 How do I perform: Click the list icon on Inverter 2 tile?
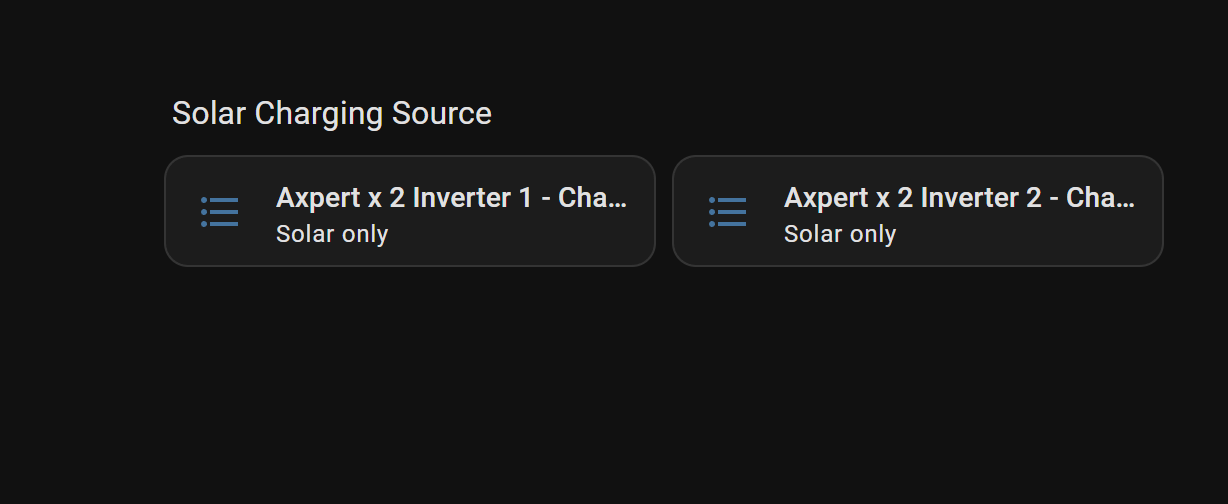tap(728, 211)
